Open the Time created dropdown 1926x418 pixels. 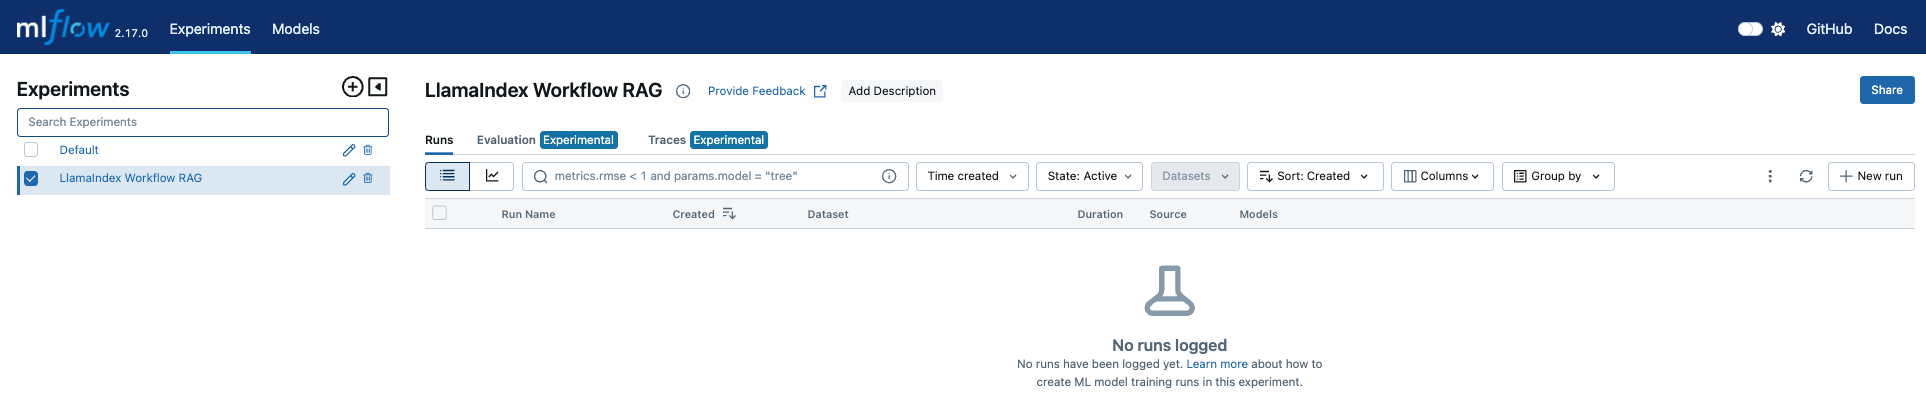971,176
